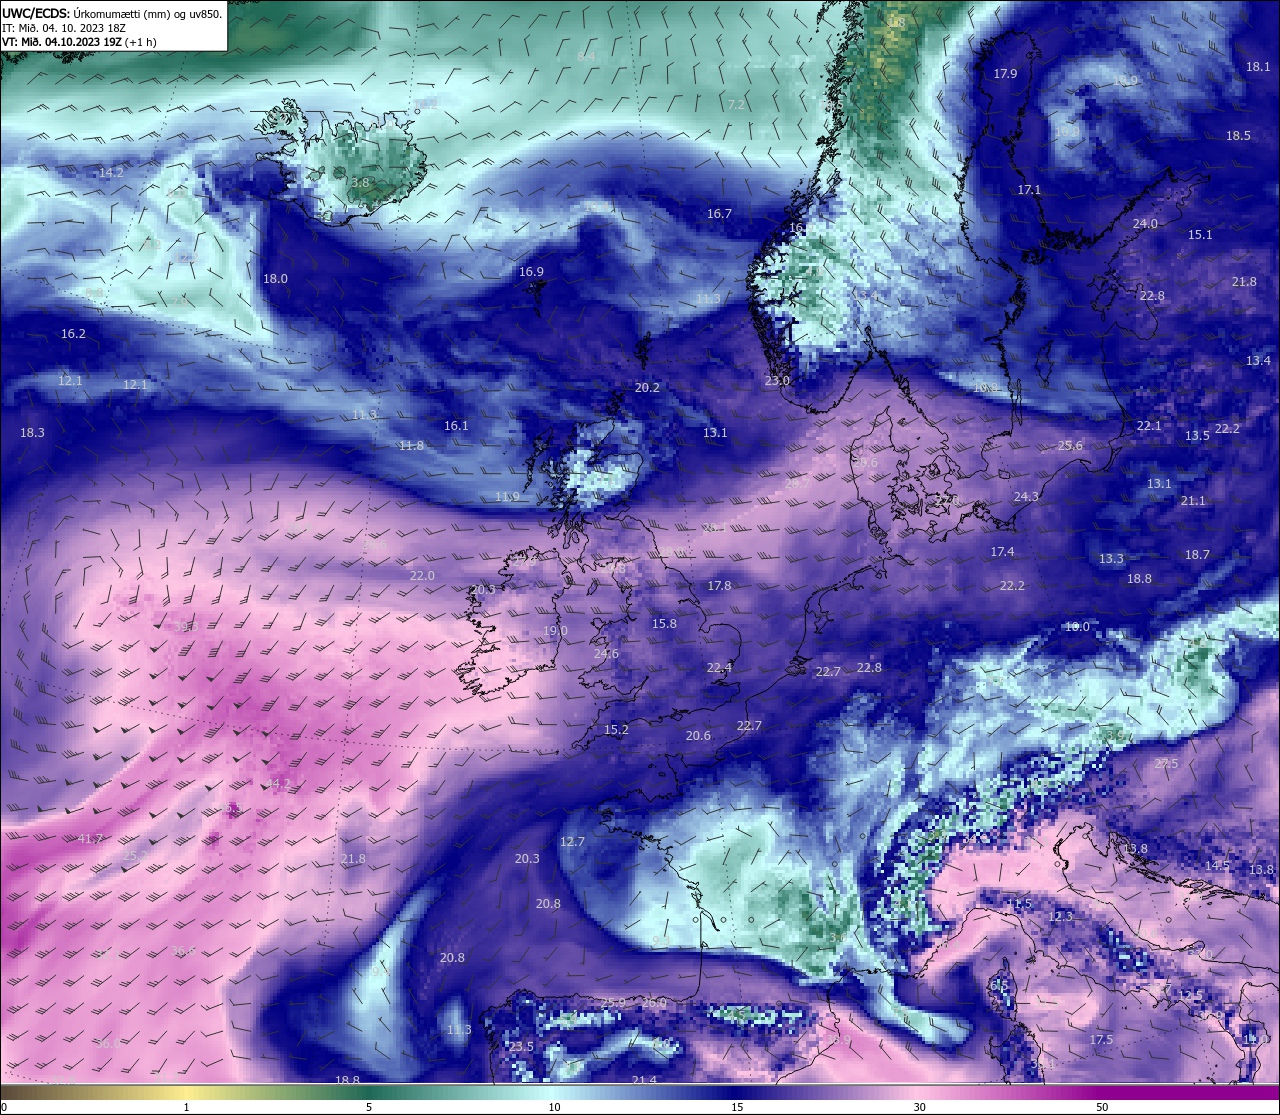Select the 18.1 value on the map
The image size is (1280, 1115).
click(x=1258, y=67)
